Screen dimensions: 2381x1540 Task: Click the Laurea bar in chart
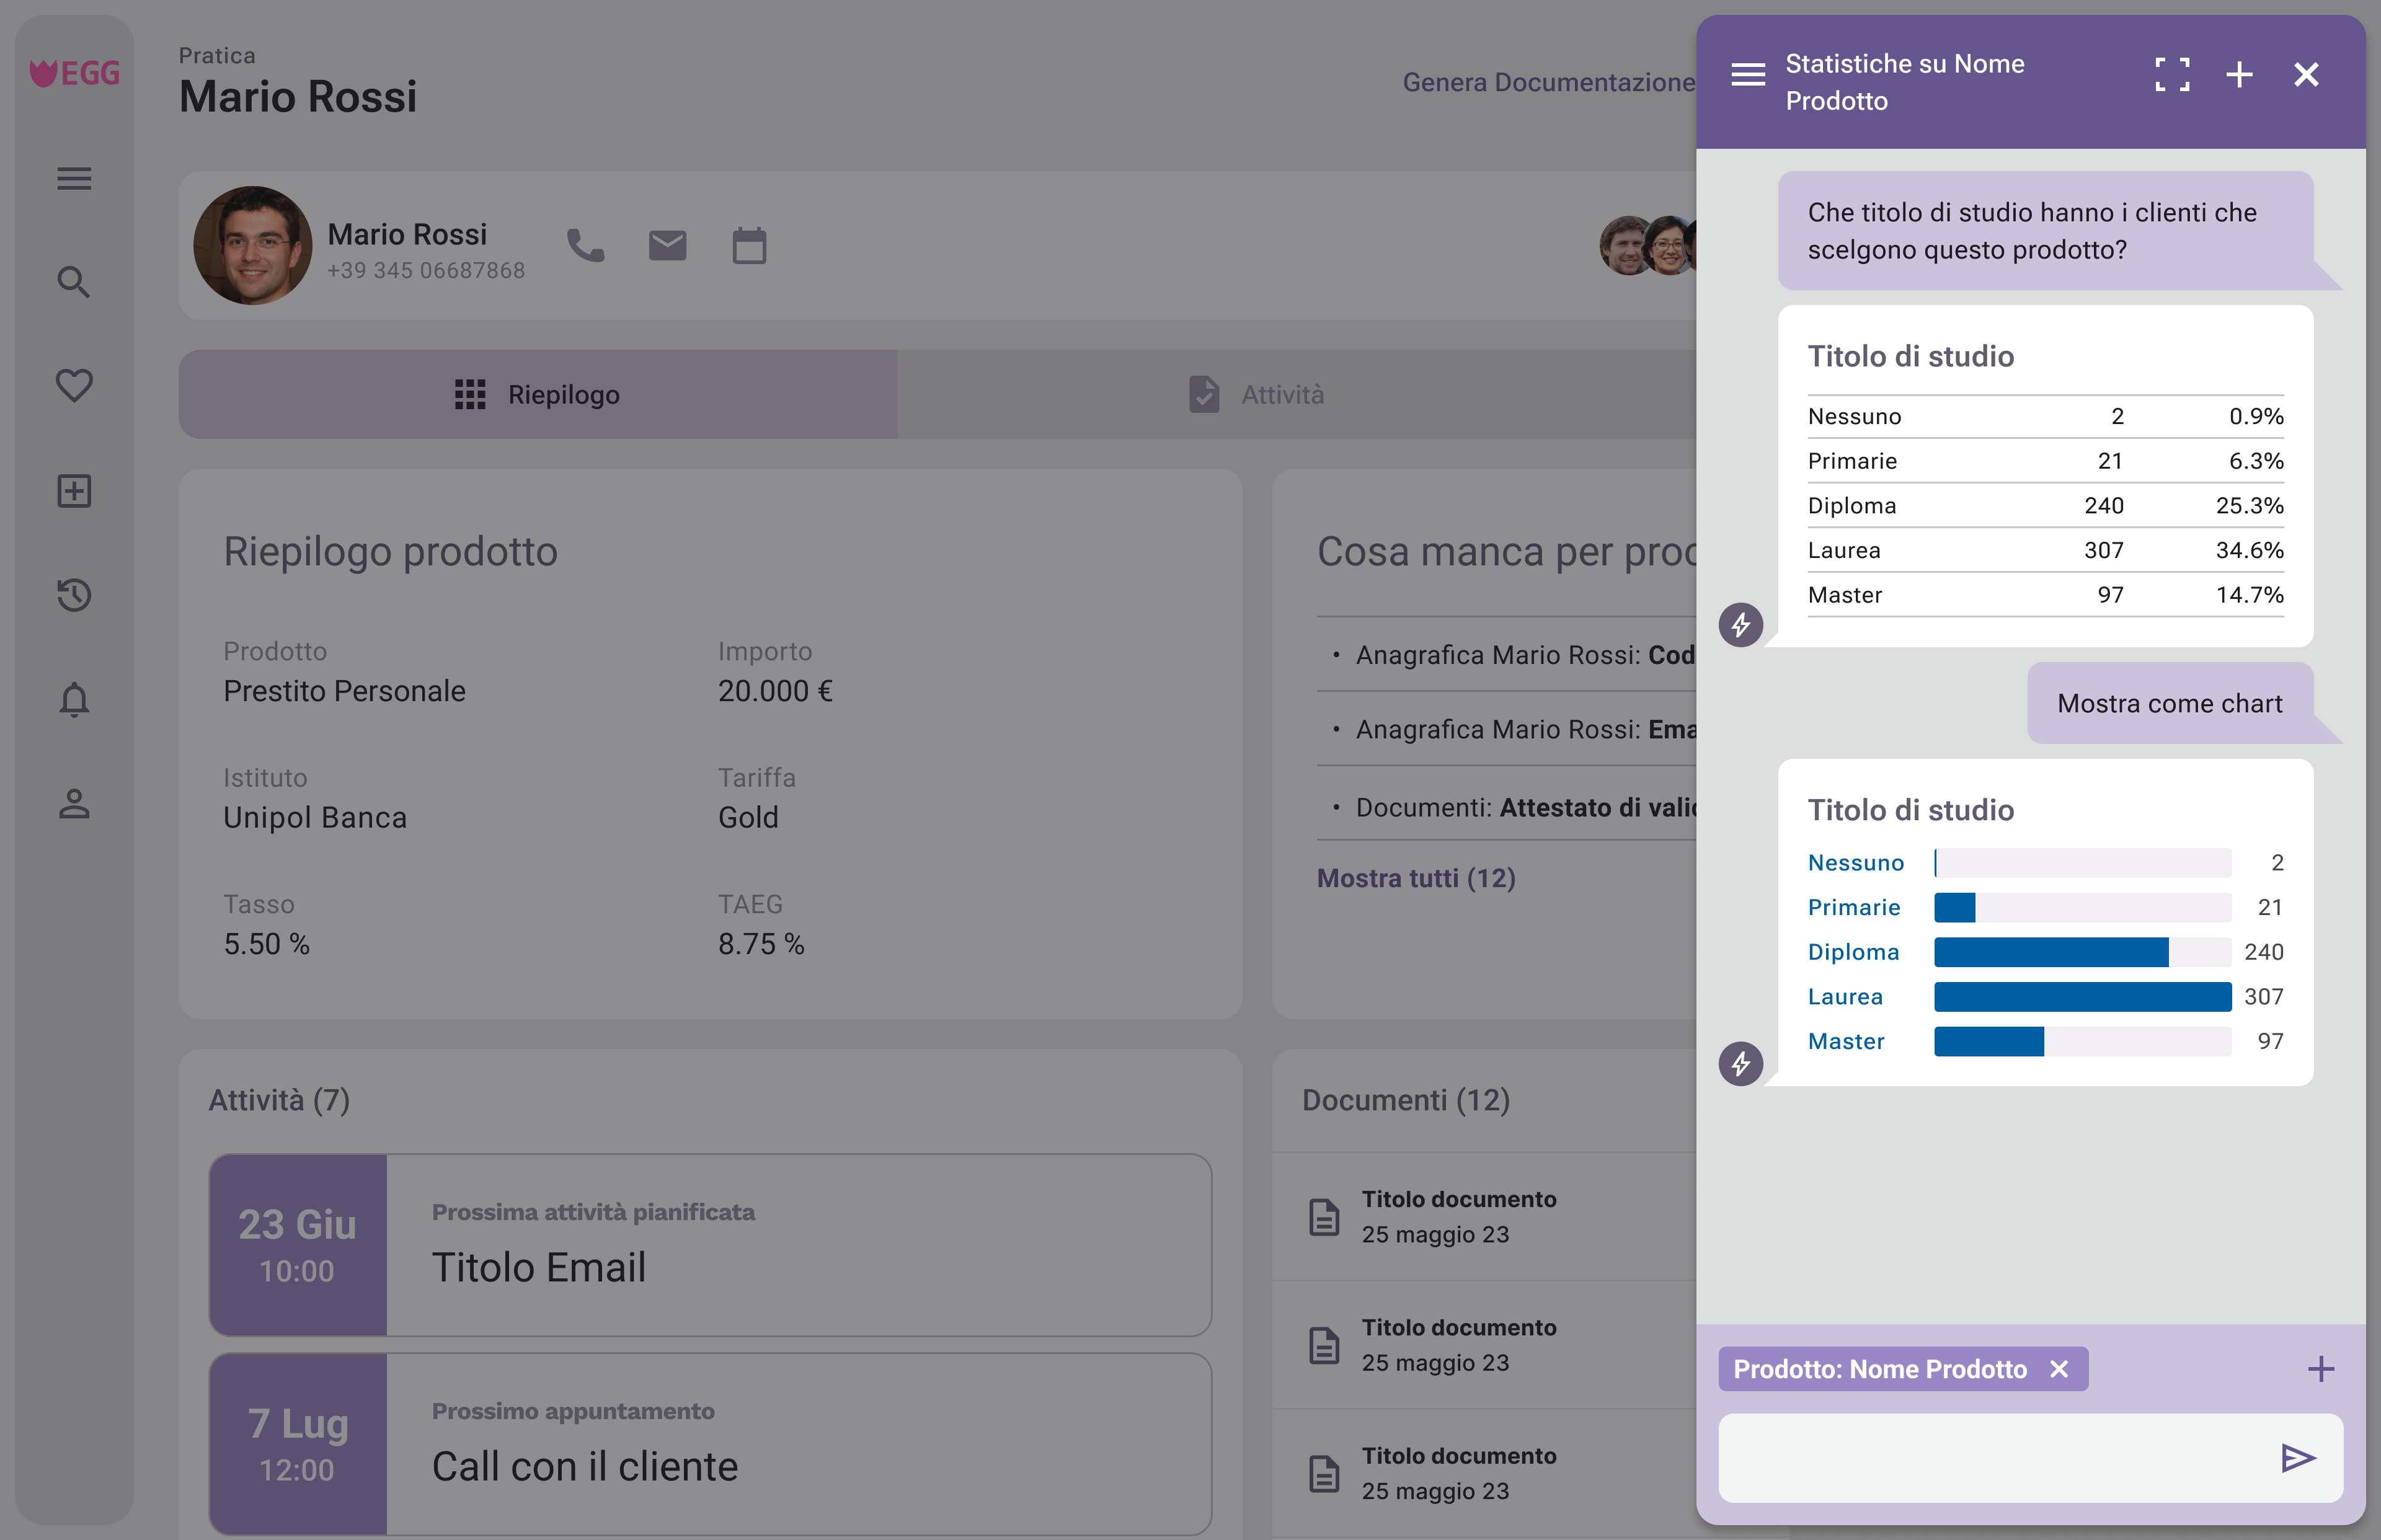2082,997
